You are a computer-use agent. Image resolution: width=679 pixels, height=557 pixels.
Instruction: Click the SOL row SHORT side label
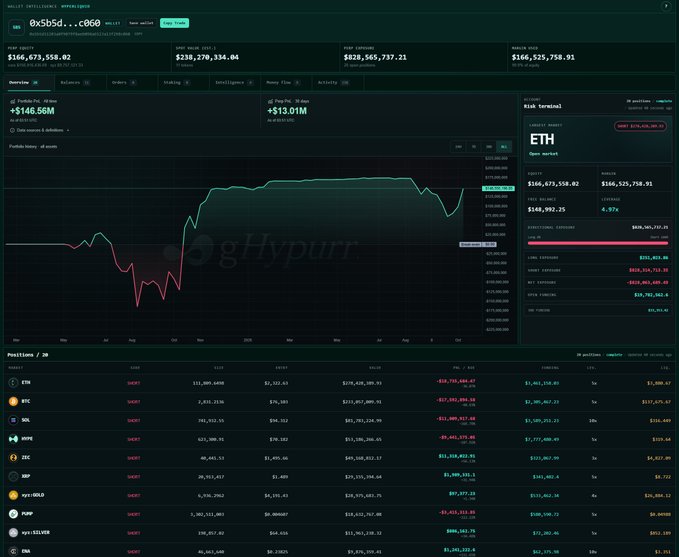point(134,421)
